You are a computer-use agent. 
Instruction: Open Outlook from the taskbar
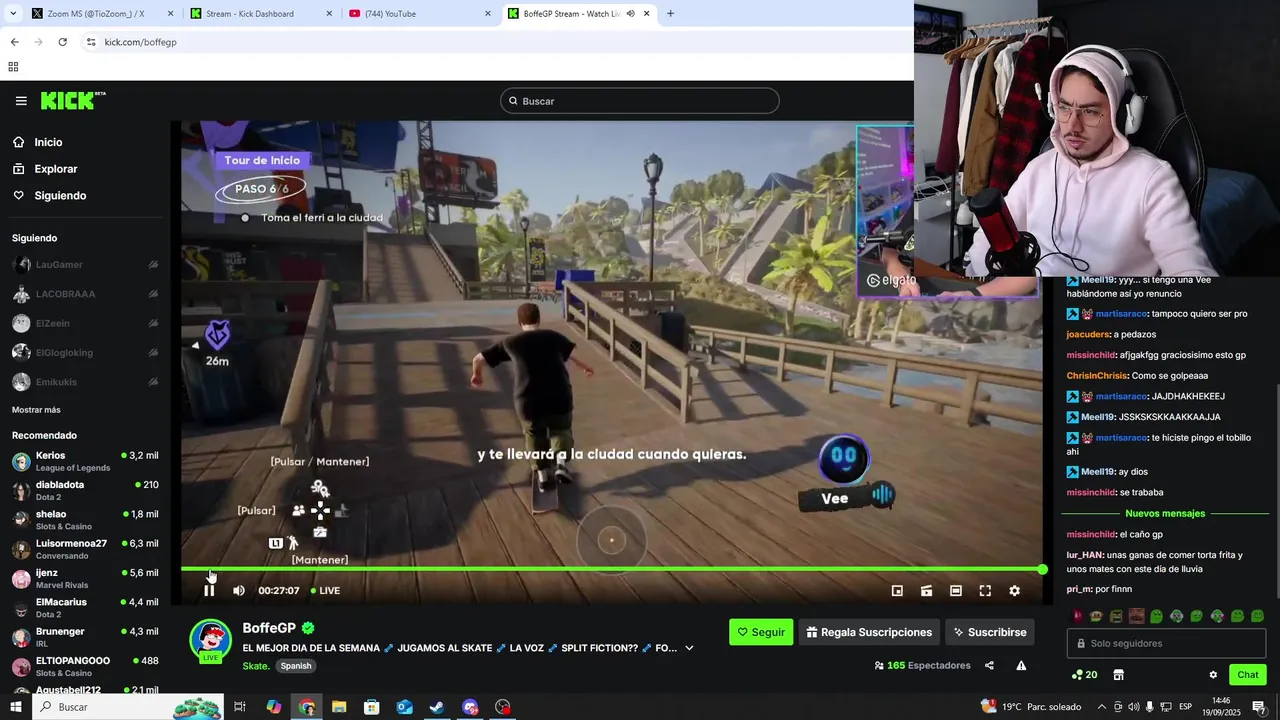(x=404, y=707)
